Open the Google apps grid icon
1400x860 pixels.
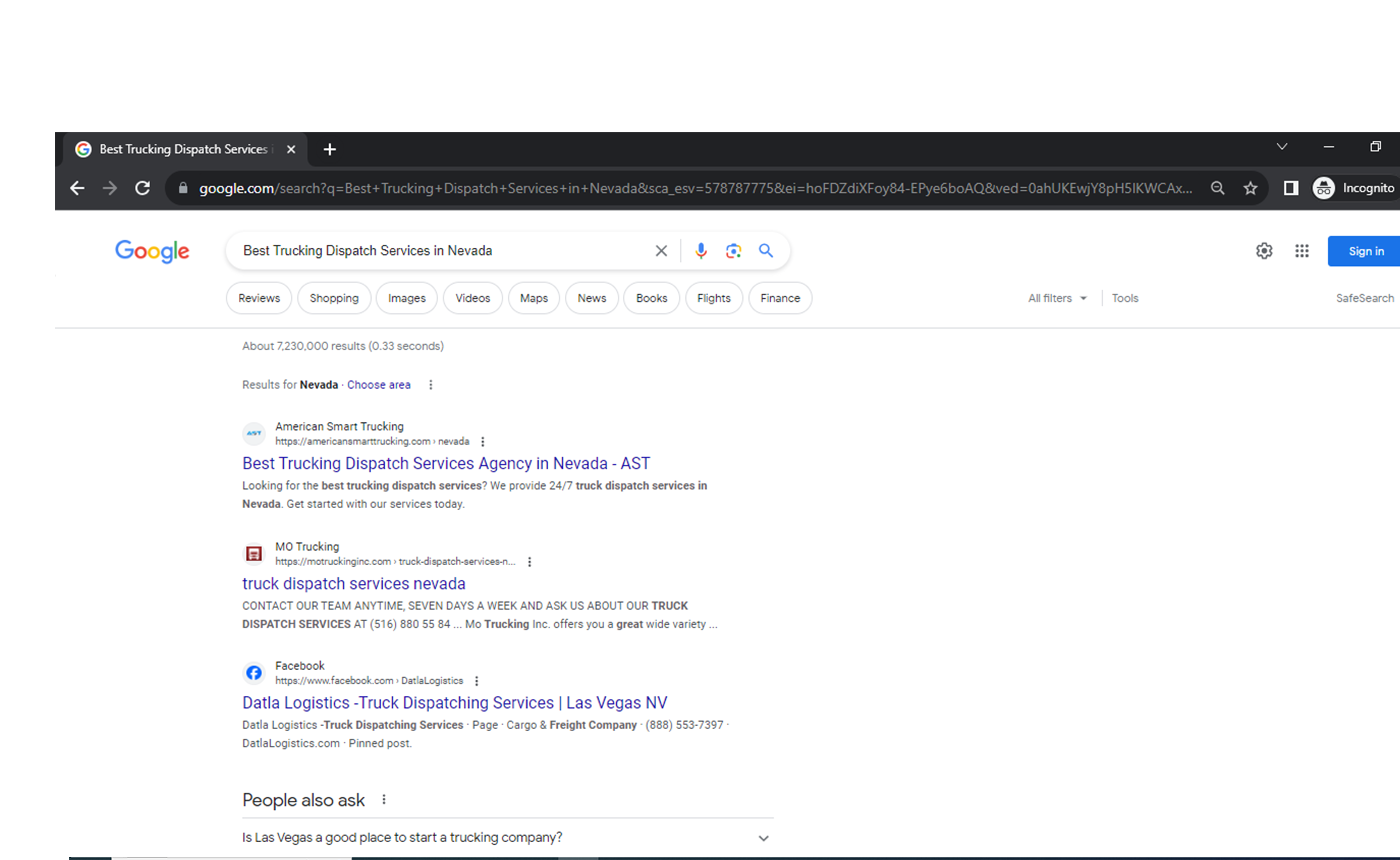pos(1301,251)
